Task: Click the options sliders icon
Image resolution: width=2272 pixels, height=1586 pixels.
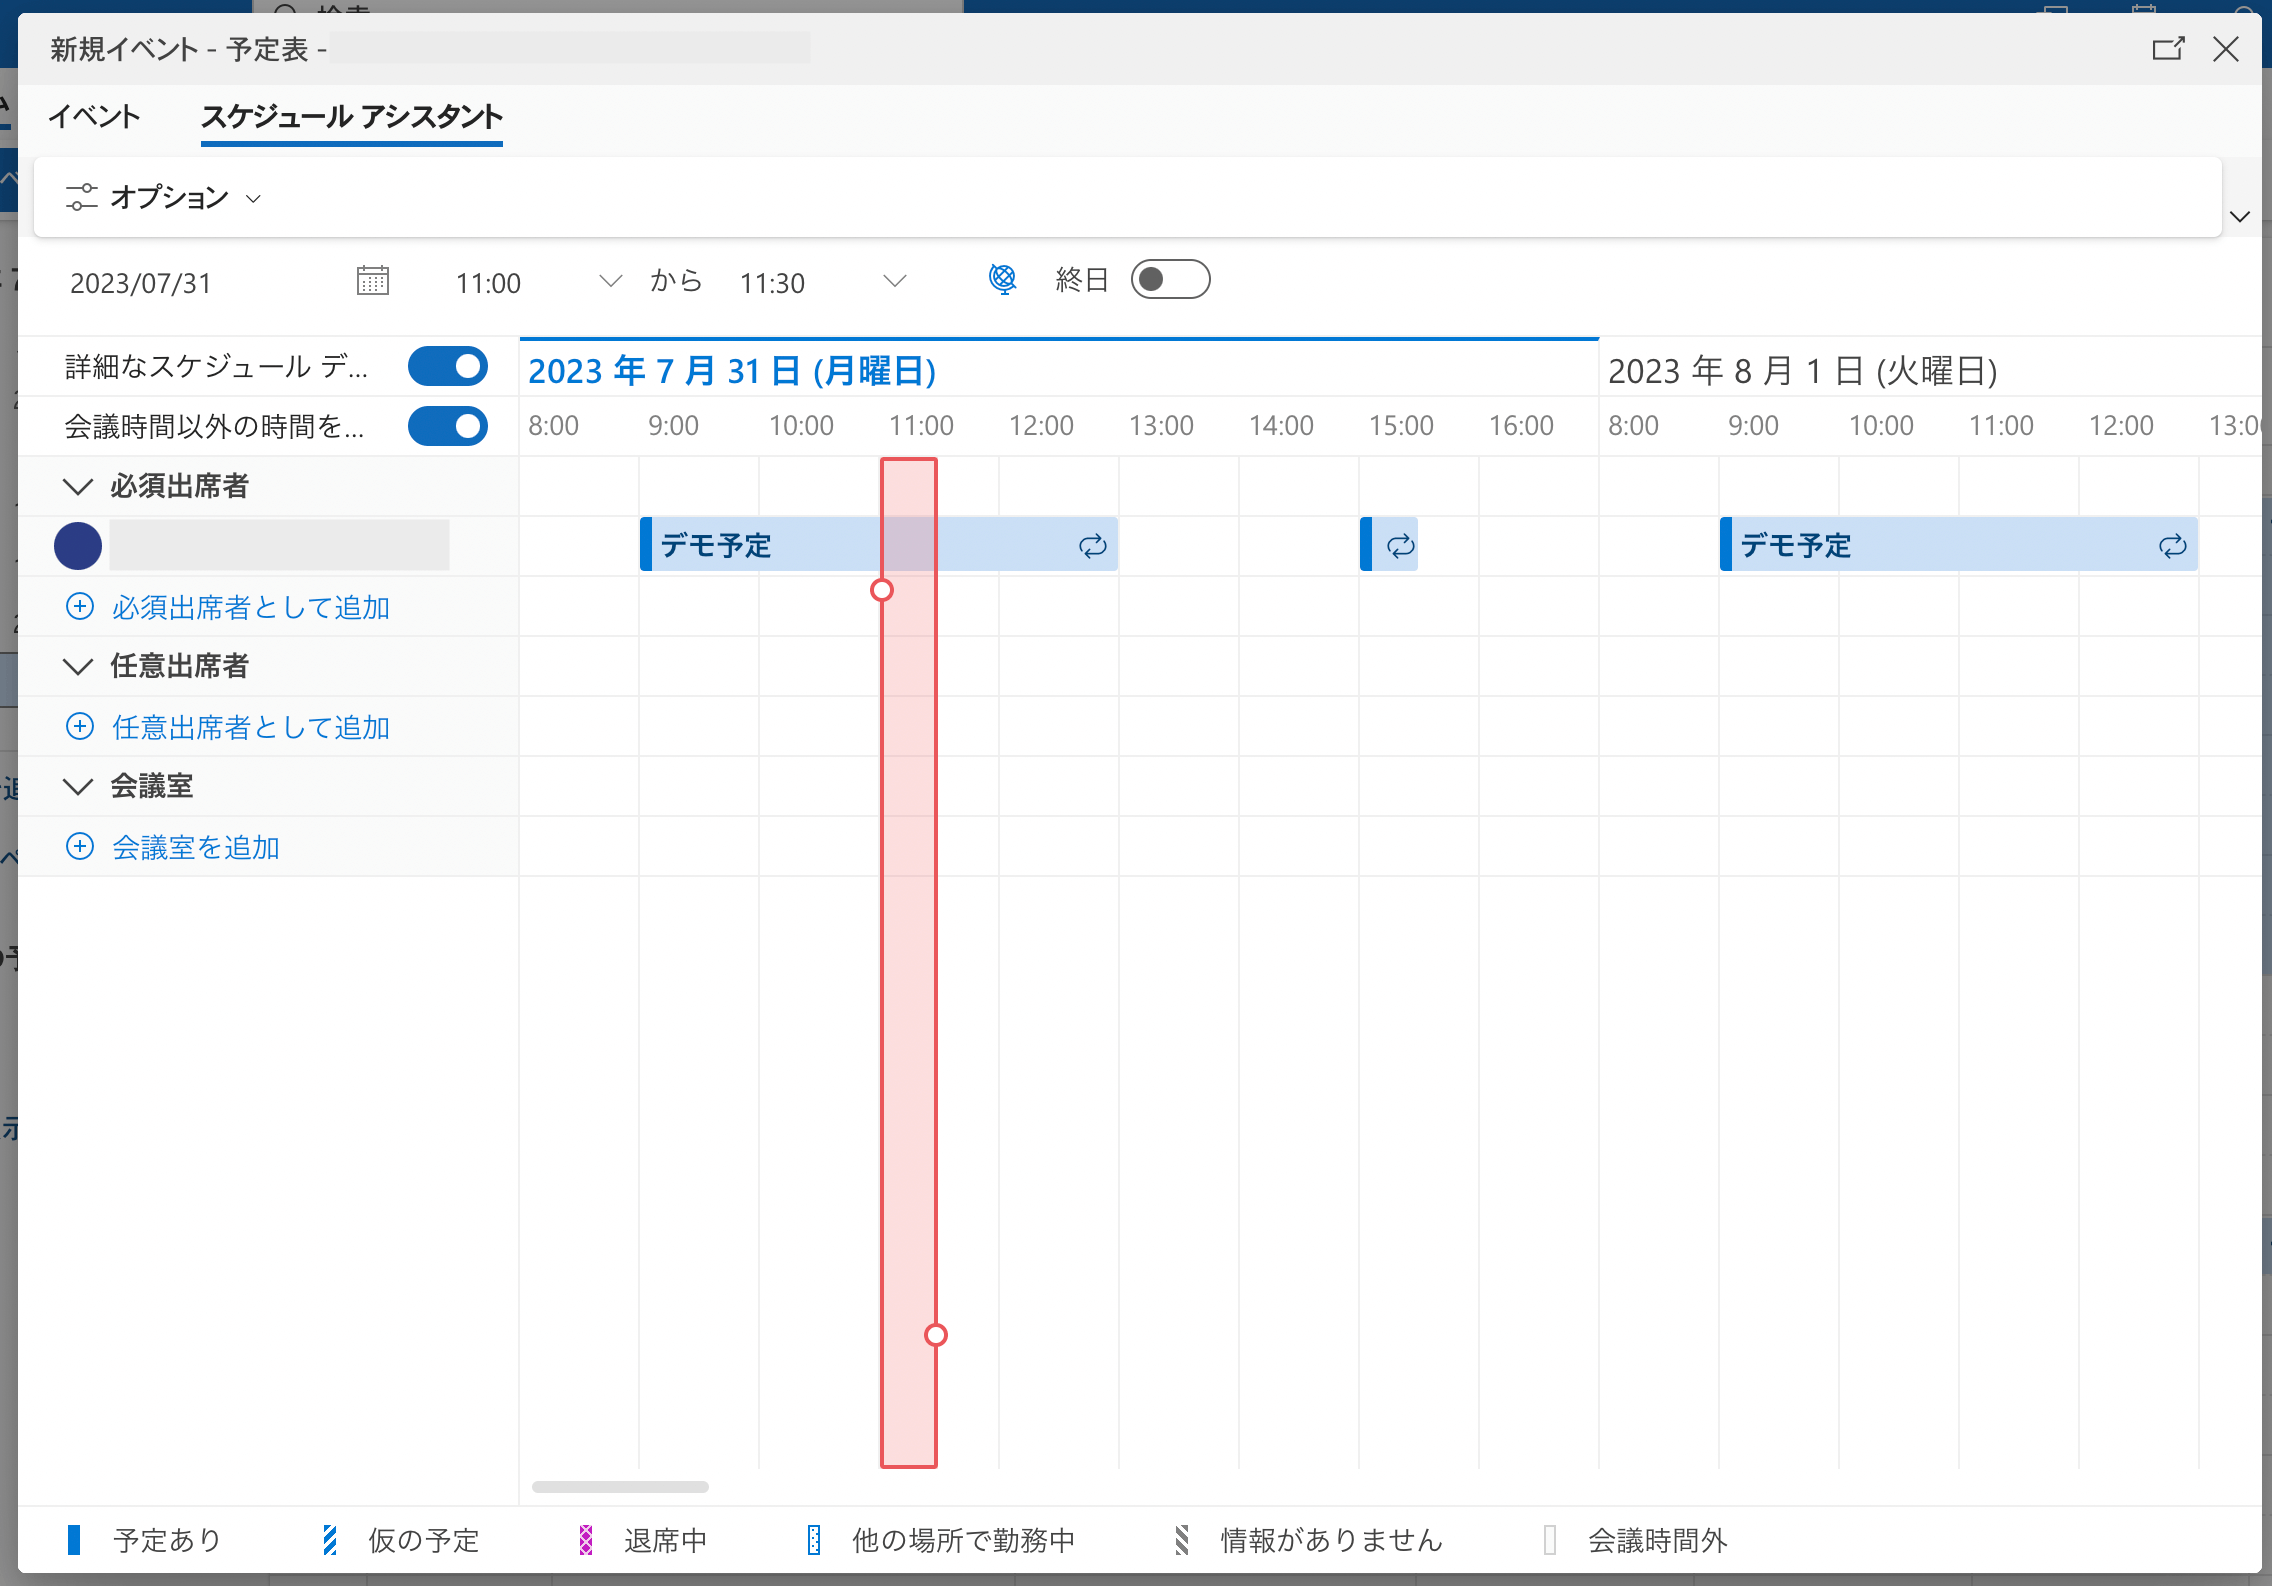Action: point(81,197)
